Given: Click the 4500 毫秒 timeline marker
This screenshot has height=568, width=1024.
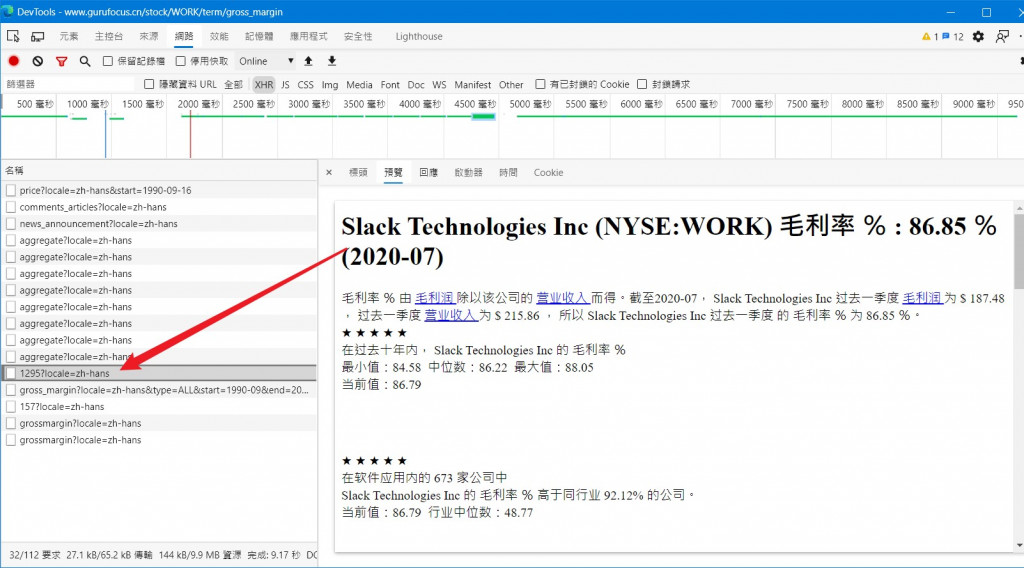Looking at the screenshot, I should (475, 104).
